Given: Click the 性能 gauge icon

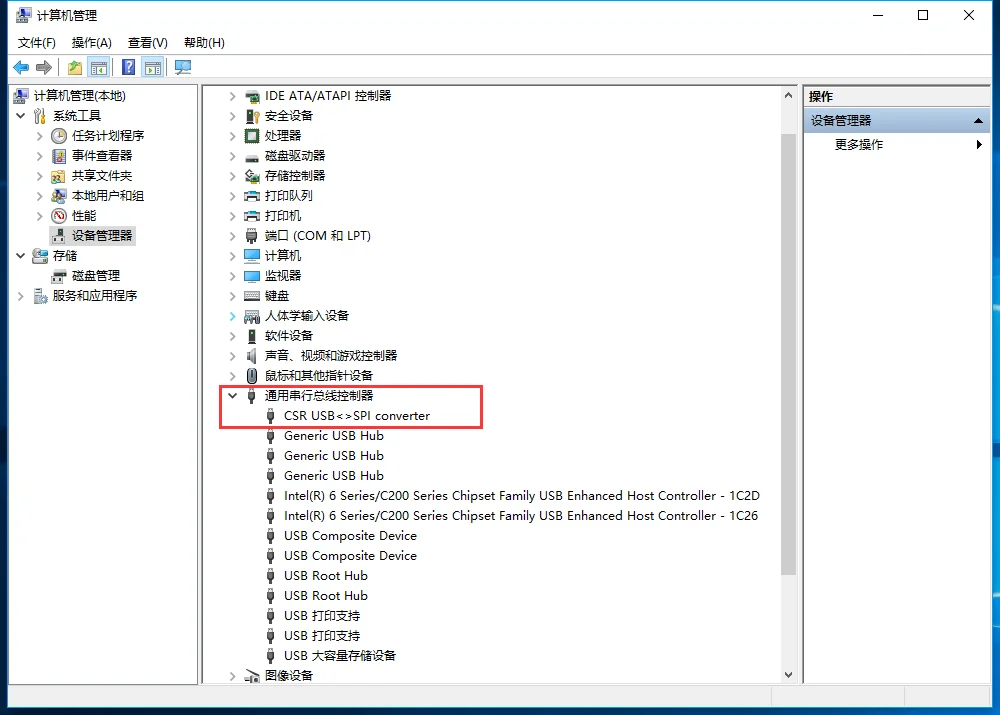Looking at the screenshot, I should [x=59, y=216].
